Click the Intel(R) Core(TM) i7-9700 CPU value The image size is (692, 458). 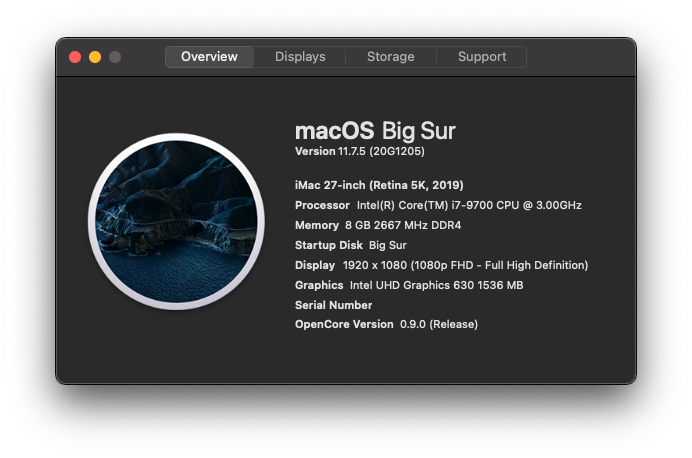(x=469, y=205)
